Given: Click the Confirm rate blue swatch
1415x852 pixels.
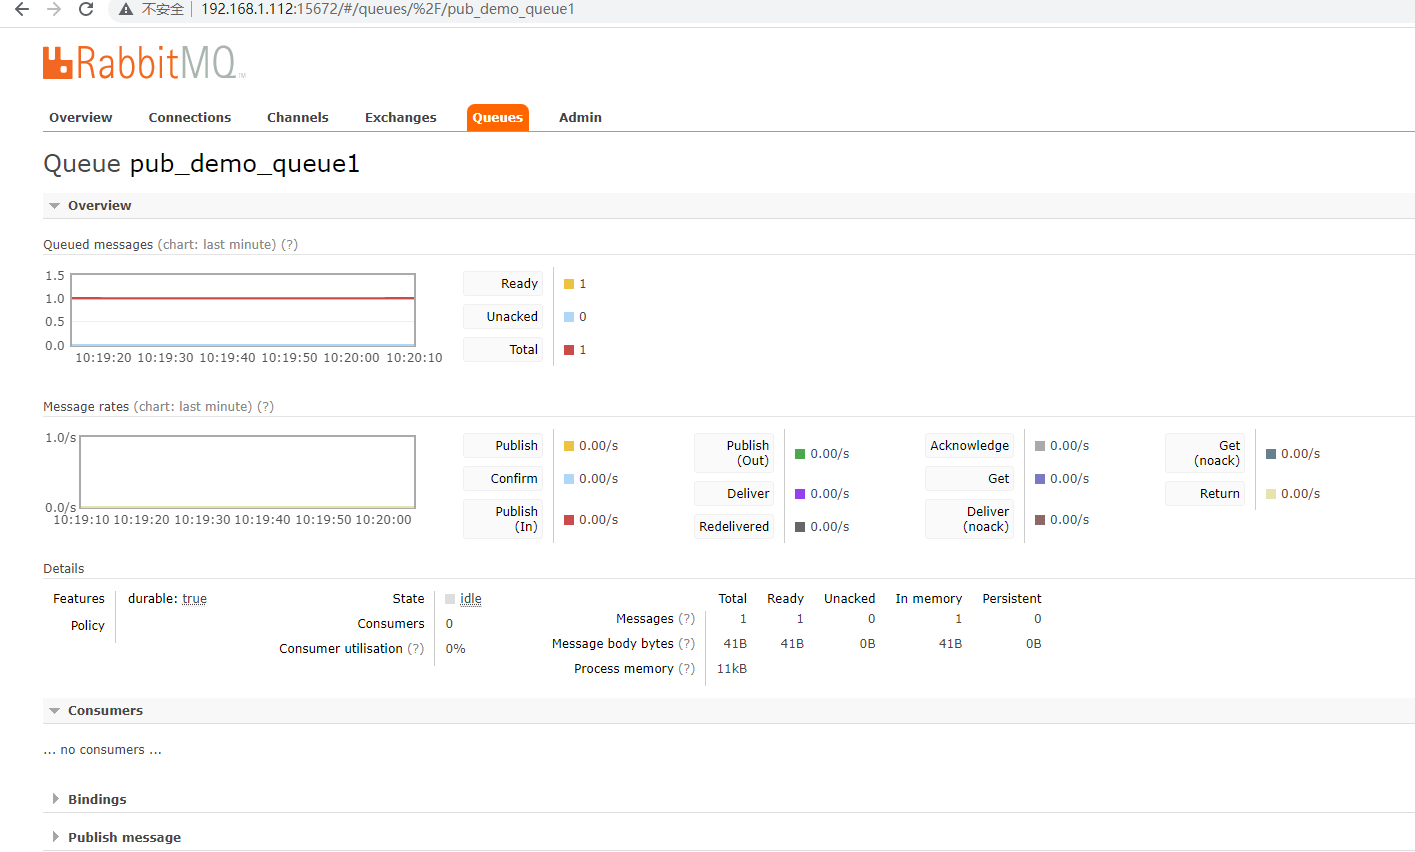Looking at the screenshot, I should click(x=569, y=479).
